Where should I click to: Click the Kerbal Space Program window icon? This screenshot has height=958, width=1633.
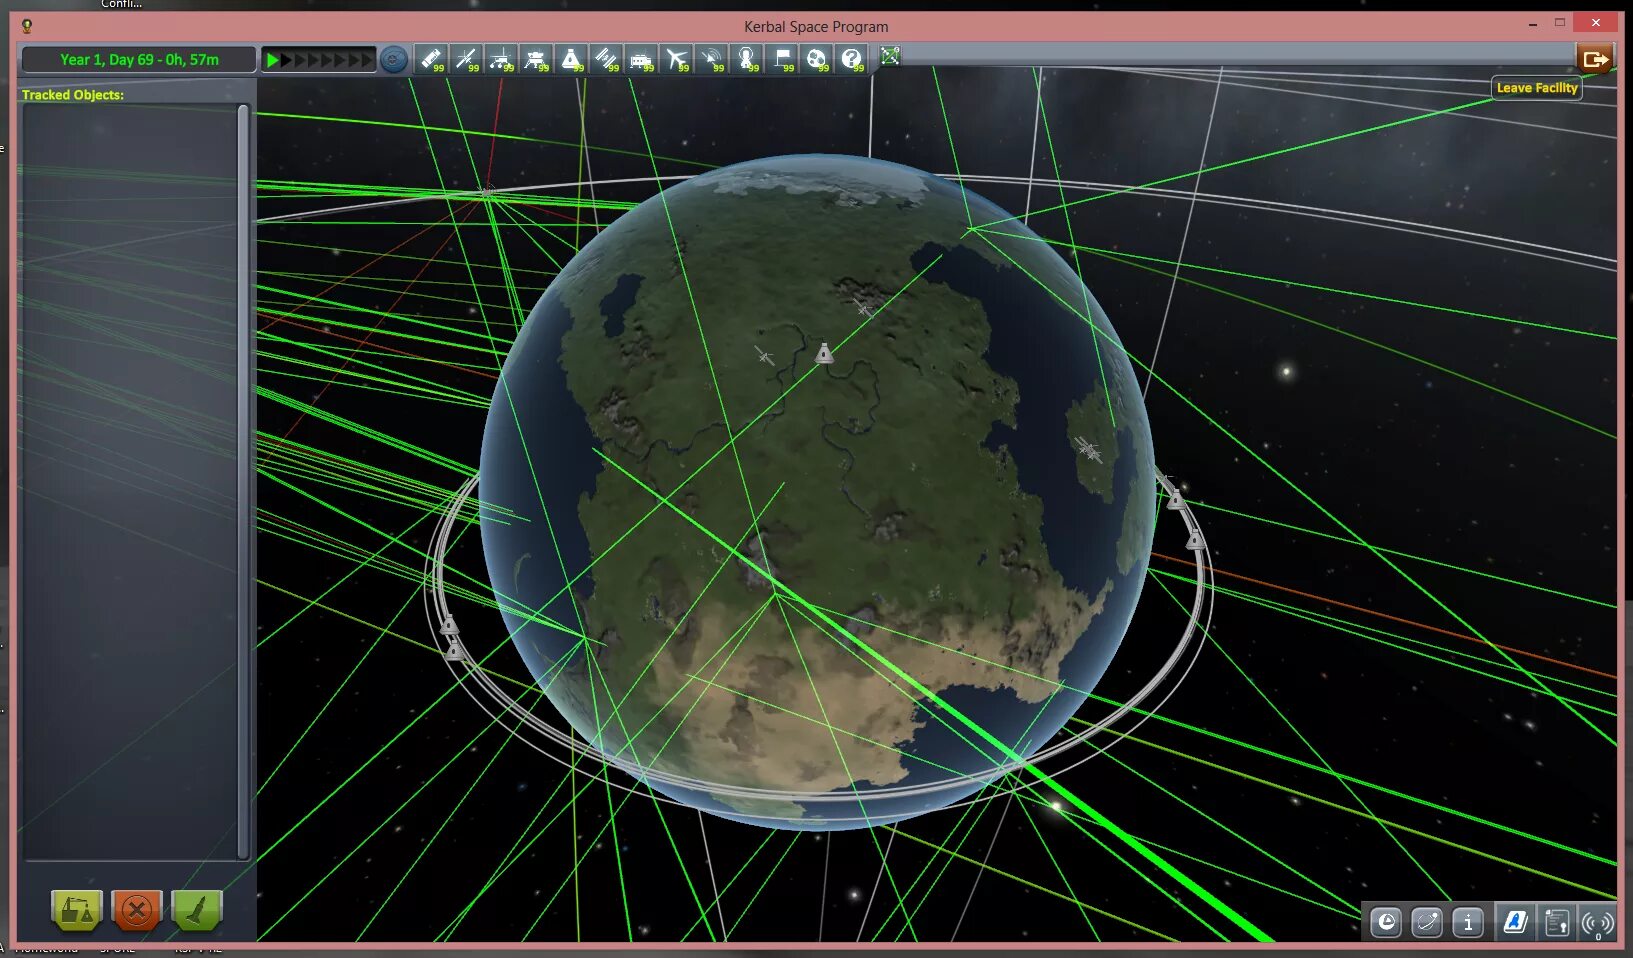[x=27, y=26]
